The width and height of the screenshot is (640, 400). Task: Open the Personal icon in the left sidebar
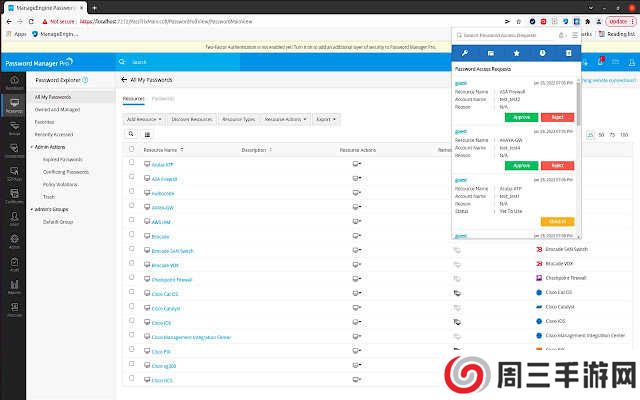click(14, 309)
